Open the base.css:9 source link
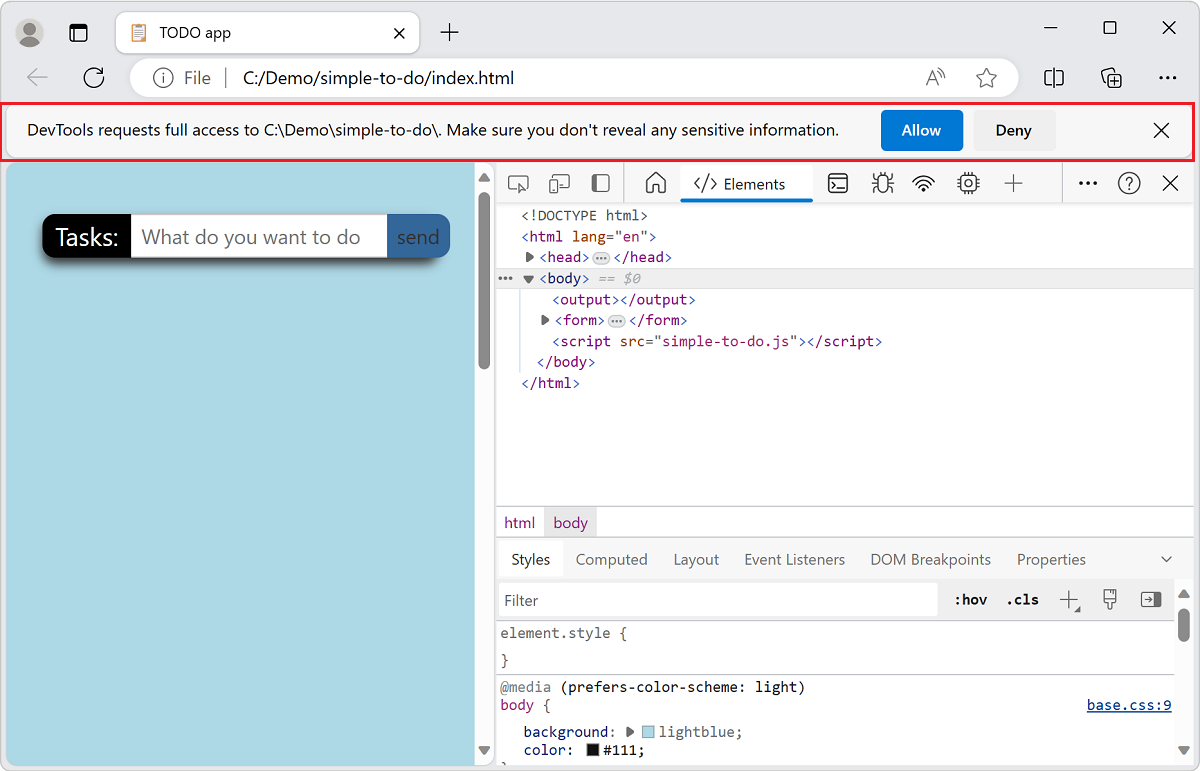Viewport: 1200px width, 771px height. [x=1128, y=705]
